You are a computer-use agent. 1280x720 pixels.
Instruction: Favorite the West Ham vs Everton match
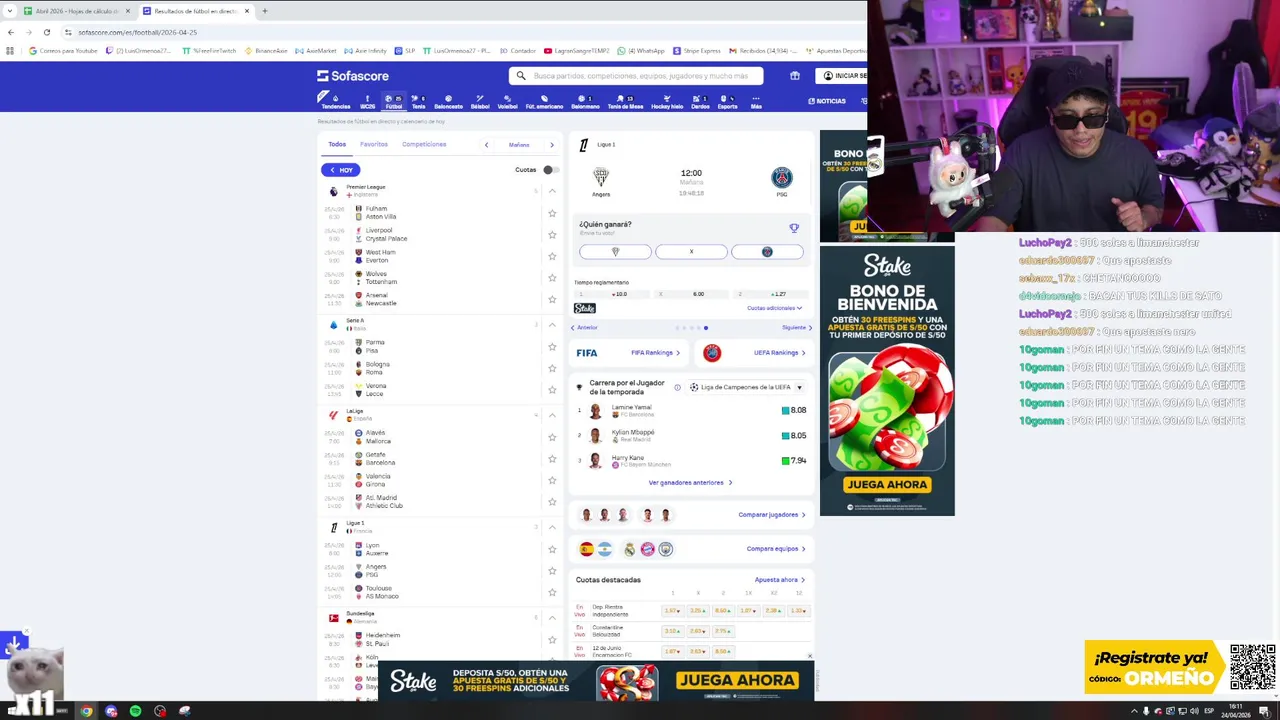(x=552, y=256)
